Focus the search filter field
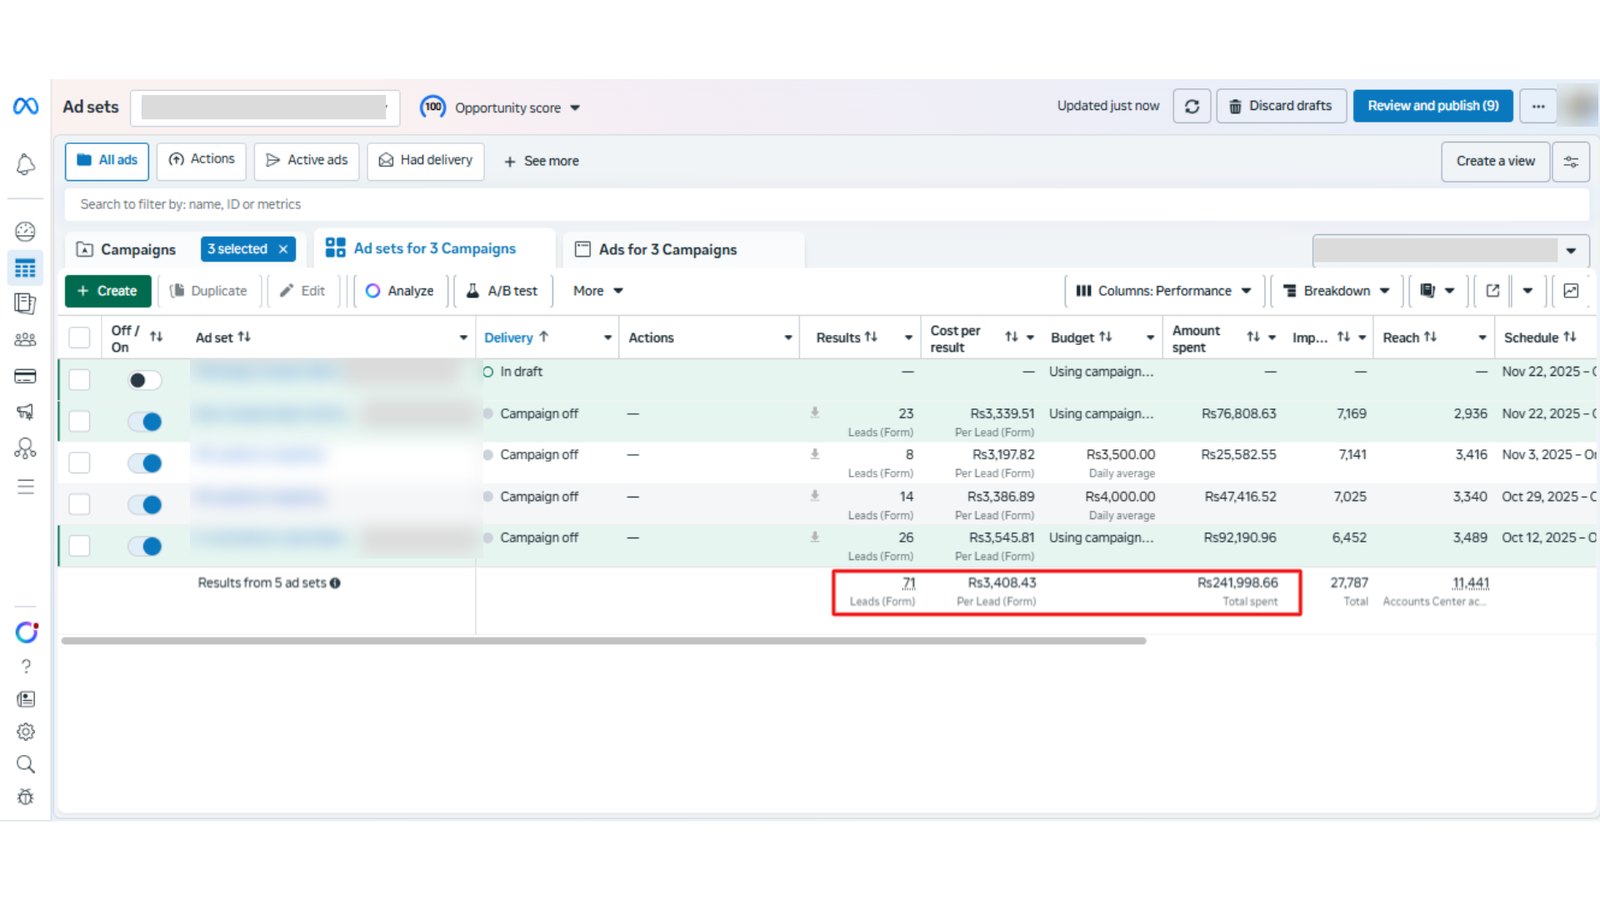The image size is (1600, 900). 827,204
